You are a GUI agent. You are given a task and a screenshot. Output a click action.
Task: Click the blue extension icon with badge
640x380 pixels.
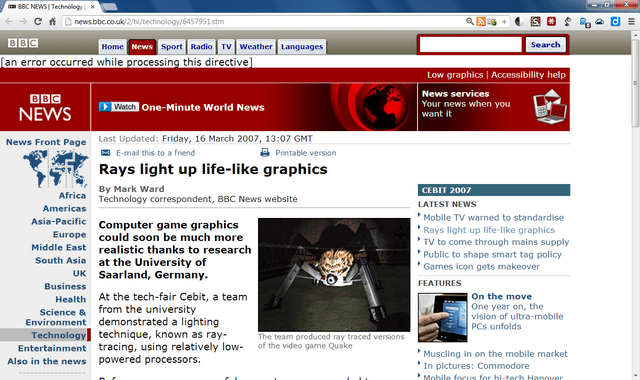[x=584, y=22]
